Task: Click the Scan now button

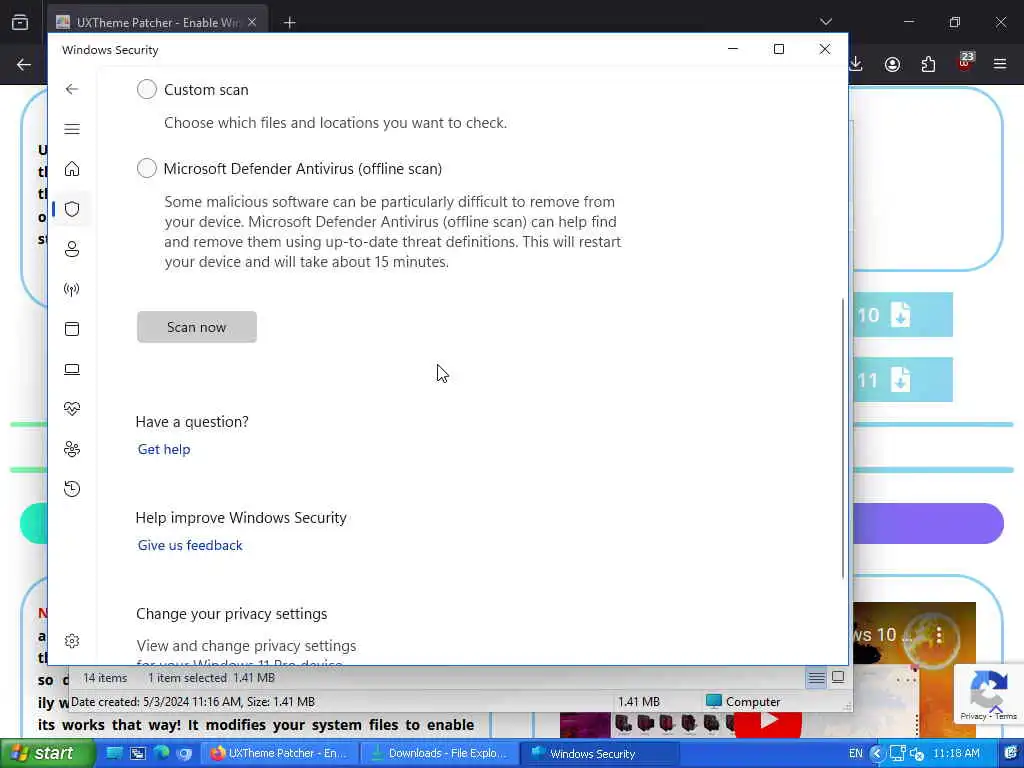Action: (197, 327)
